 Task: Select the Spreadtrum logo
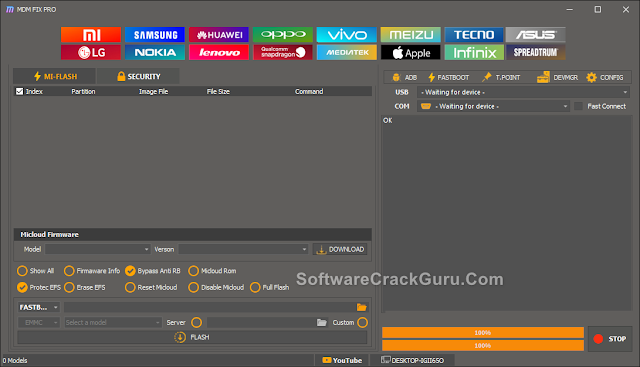pos(536,52)
